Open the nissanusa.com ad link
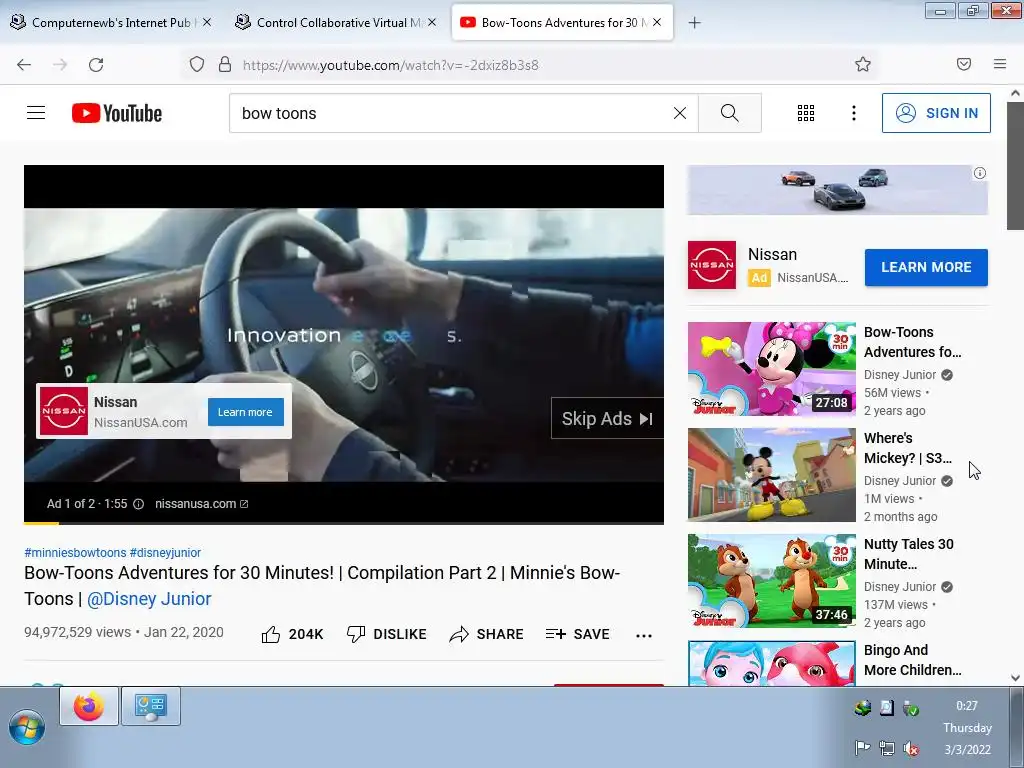 click(201, 504)
